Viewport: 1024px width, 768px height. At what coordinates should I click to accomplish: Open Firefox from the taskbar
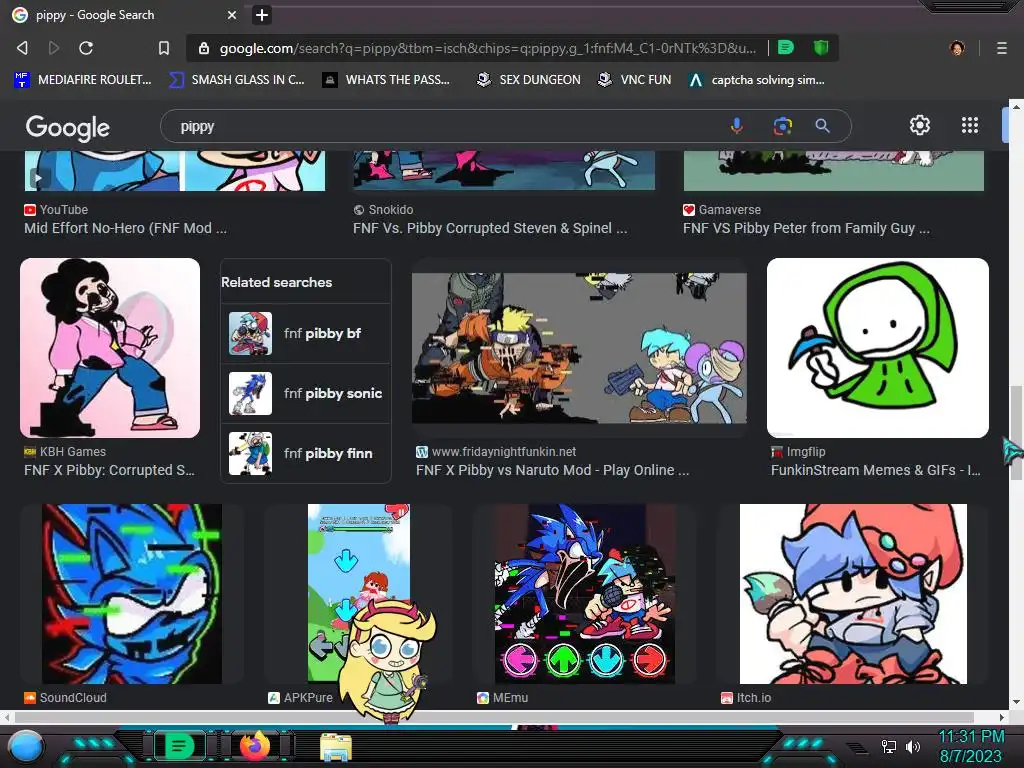click(x=255, y=746)
